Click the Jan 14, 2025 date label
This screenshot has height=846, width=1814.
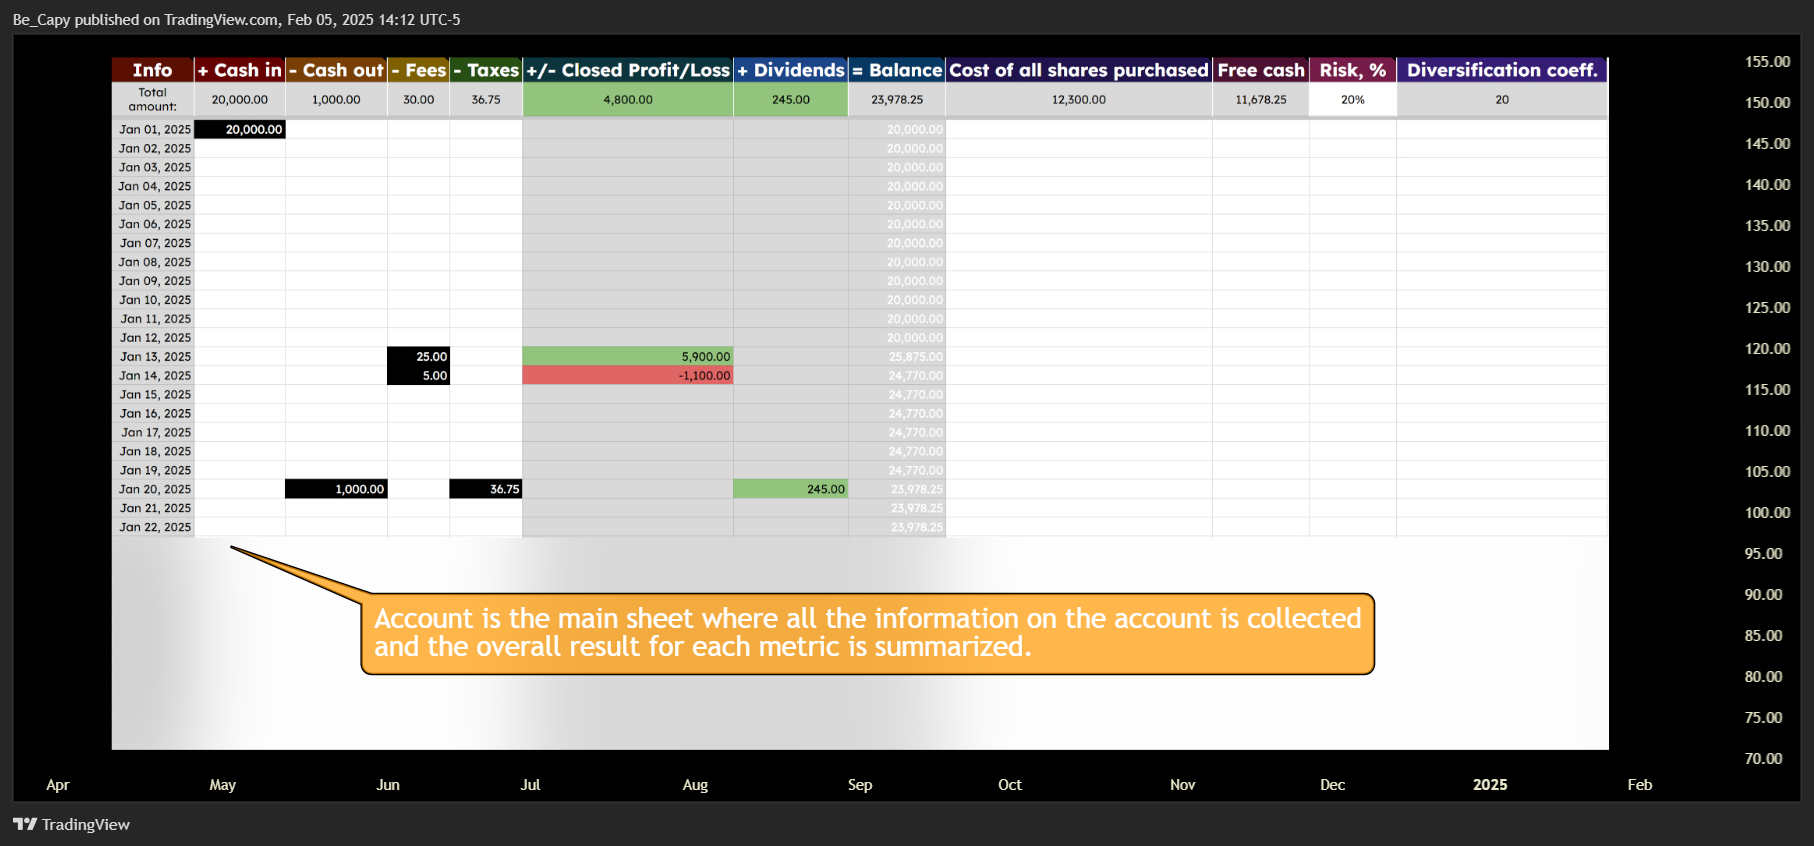[155, 375]
